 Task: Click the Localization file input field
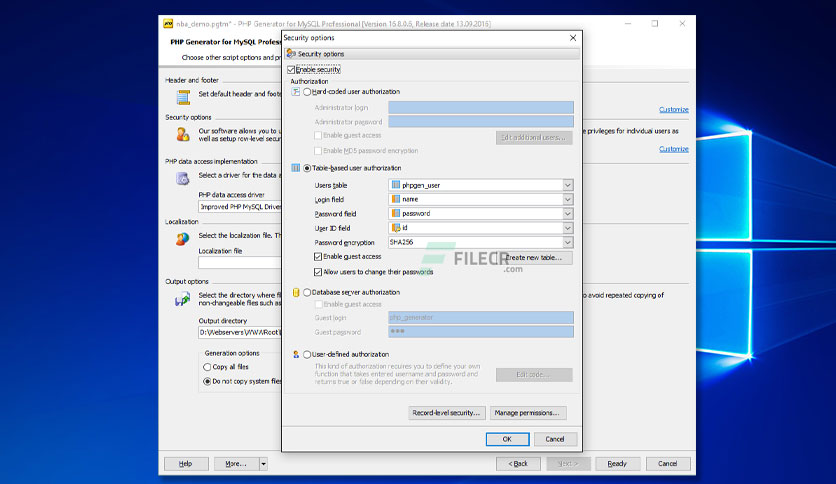pos(240,263)
